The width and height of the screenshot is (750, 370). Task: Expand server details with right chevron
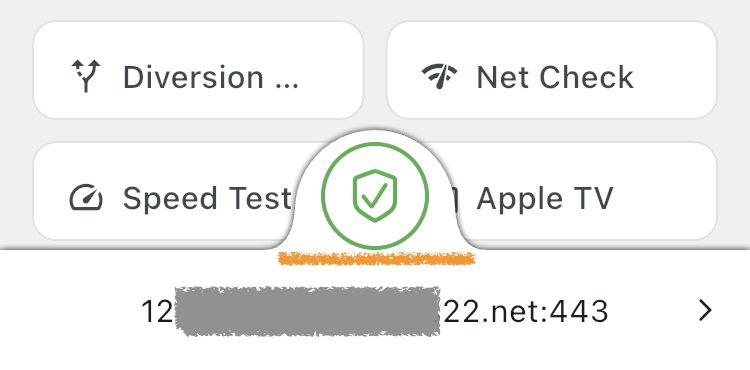click(705, 311)
